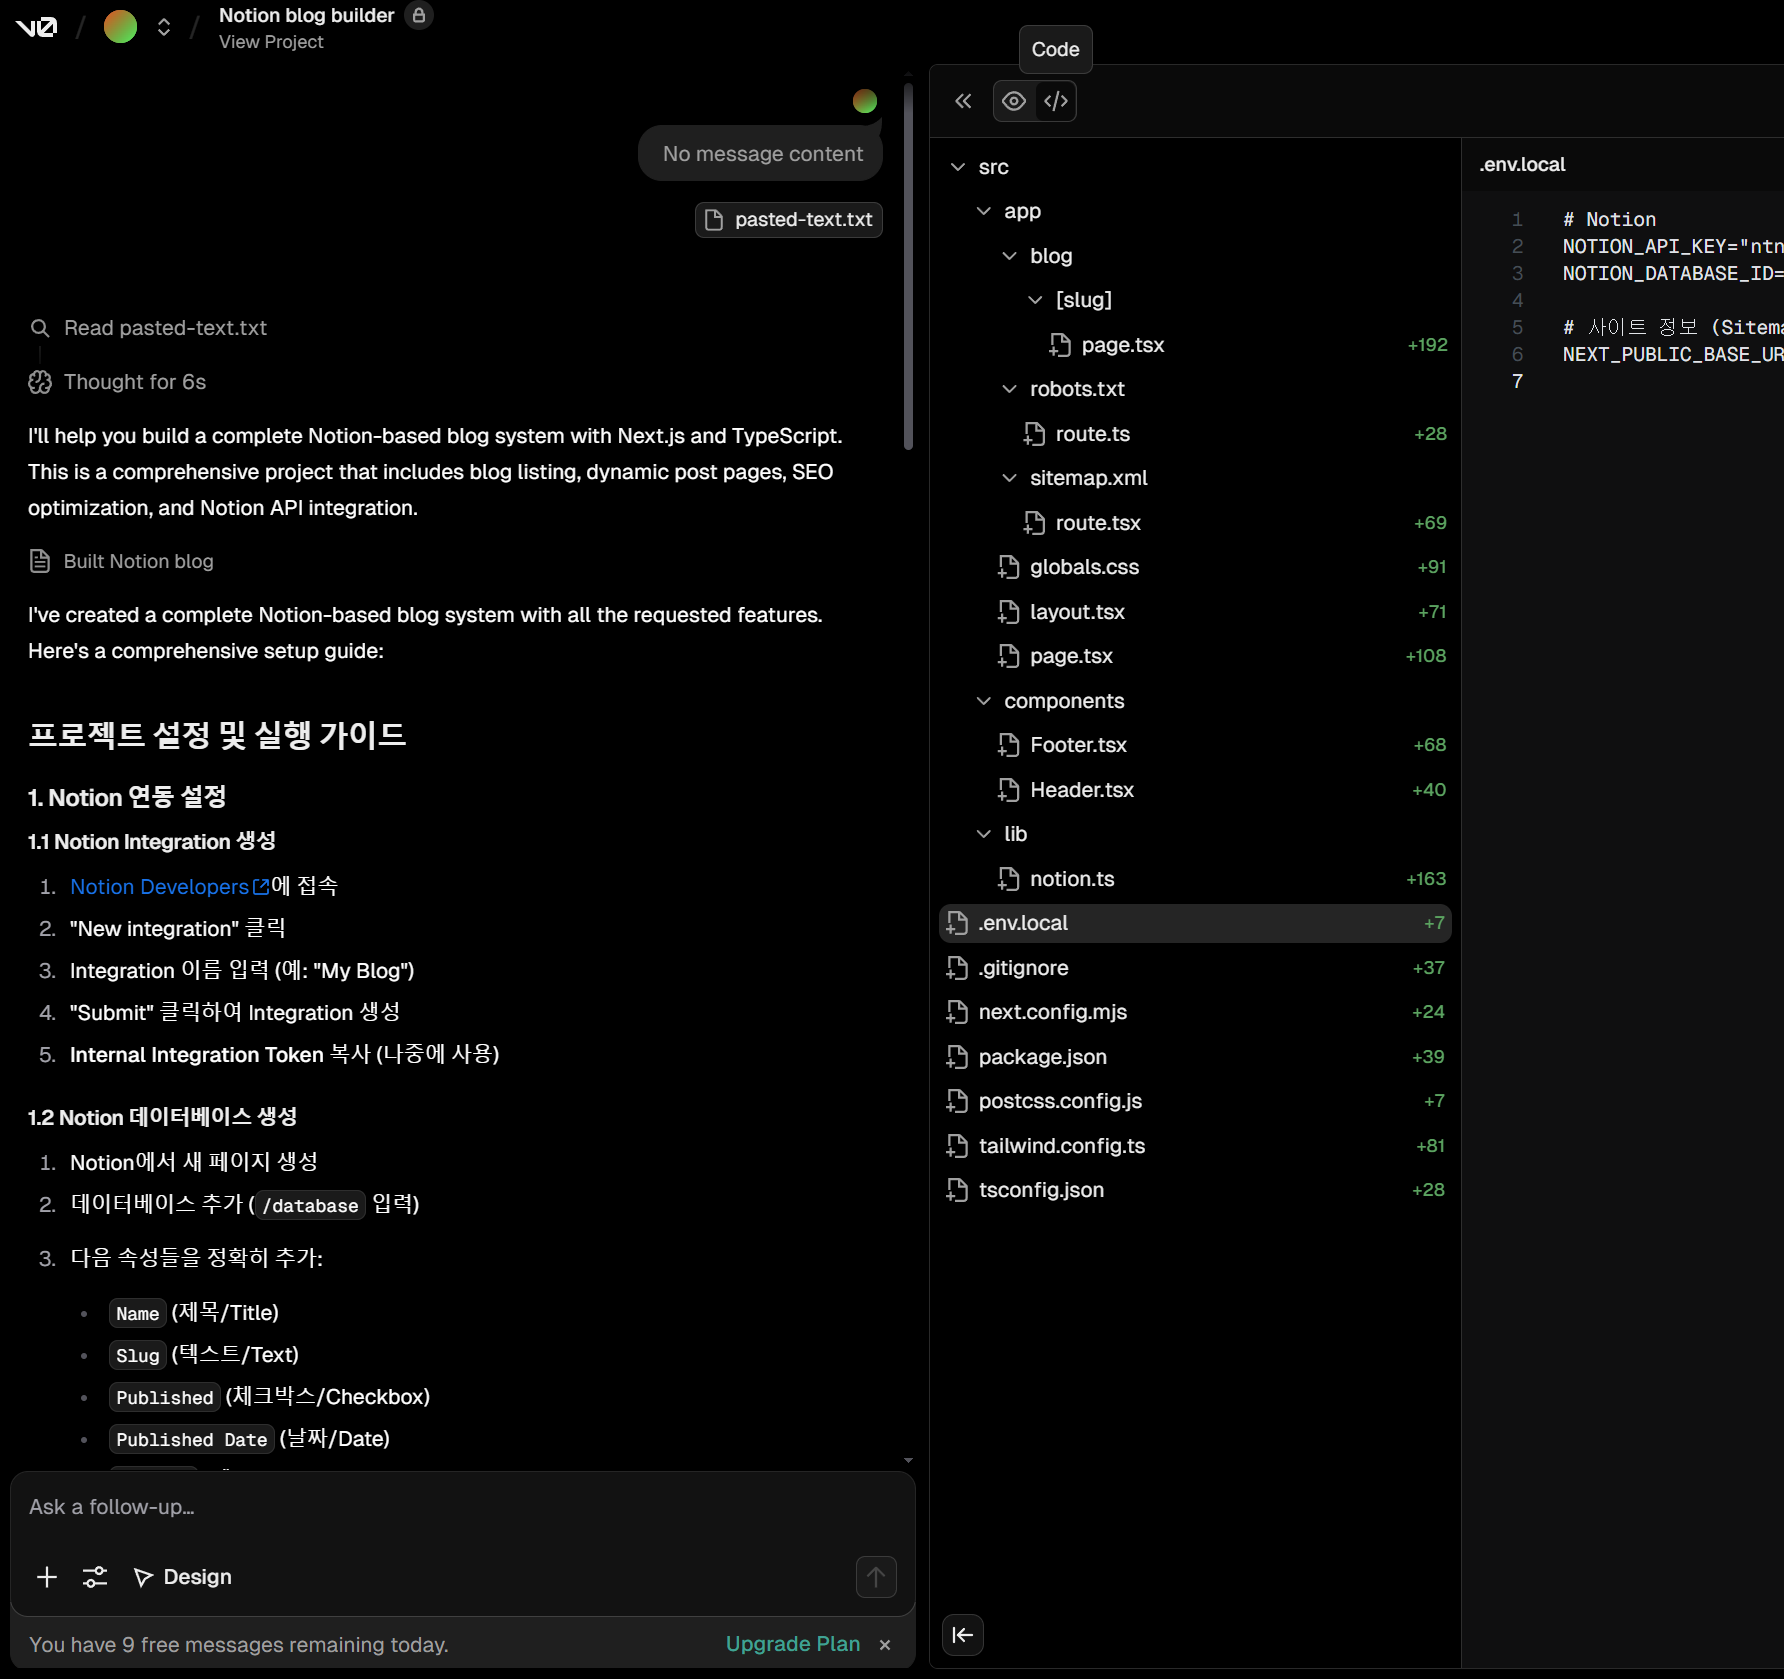Click the v0 logo icon
Viewport: 1784px width, 1679px height.
[x=37, y=27]
